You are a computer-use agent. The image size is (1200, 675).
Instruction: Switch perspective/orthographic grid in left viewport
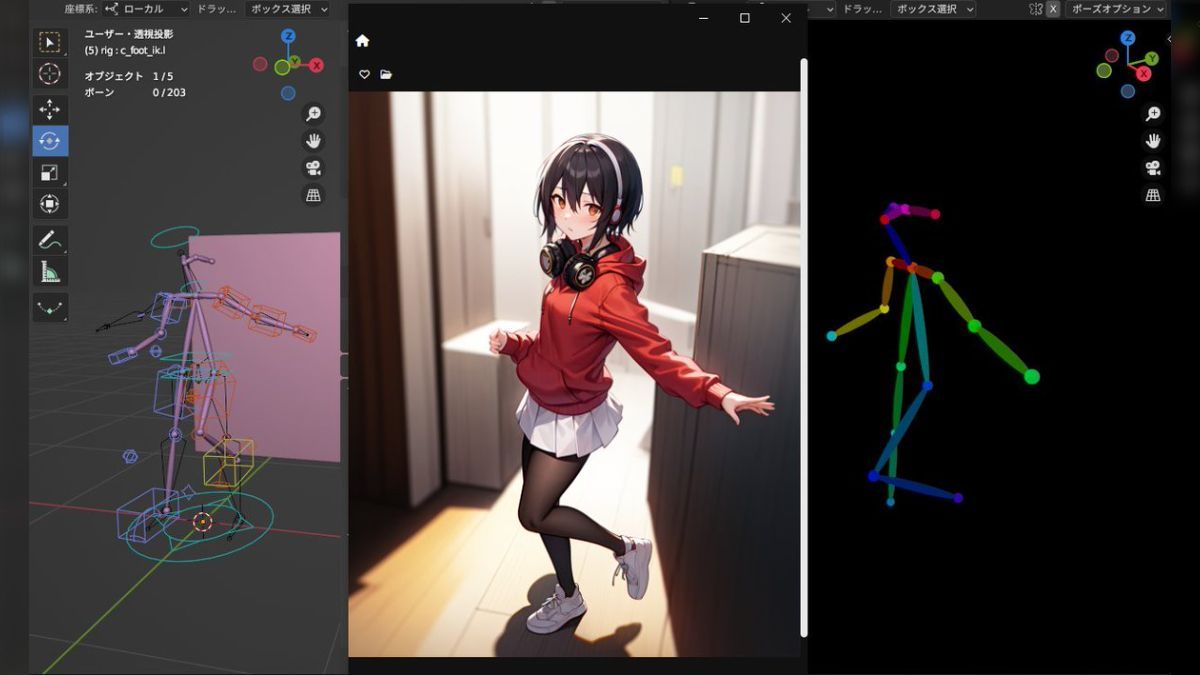(x=313, y=195)
